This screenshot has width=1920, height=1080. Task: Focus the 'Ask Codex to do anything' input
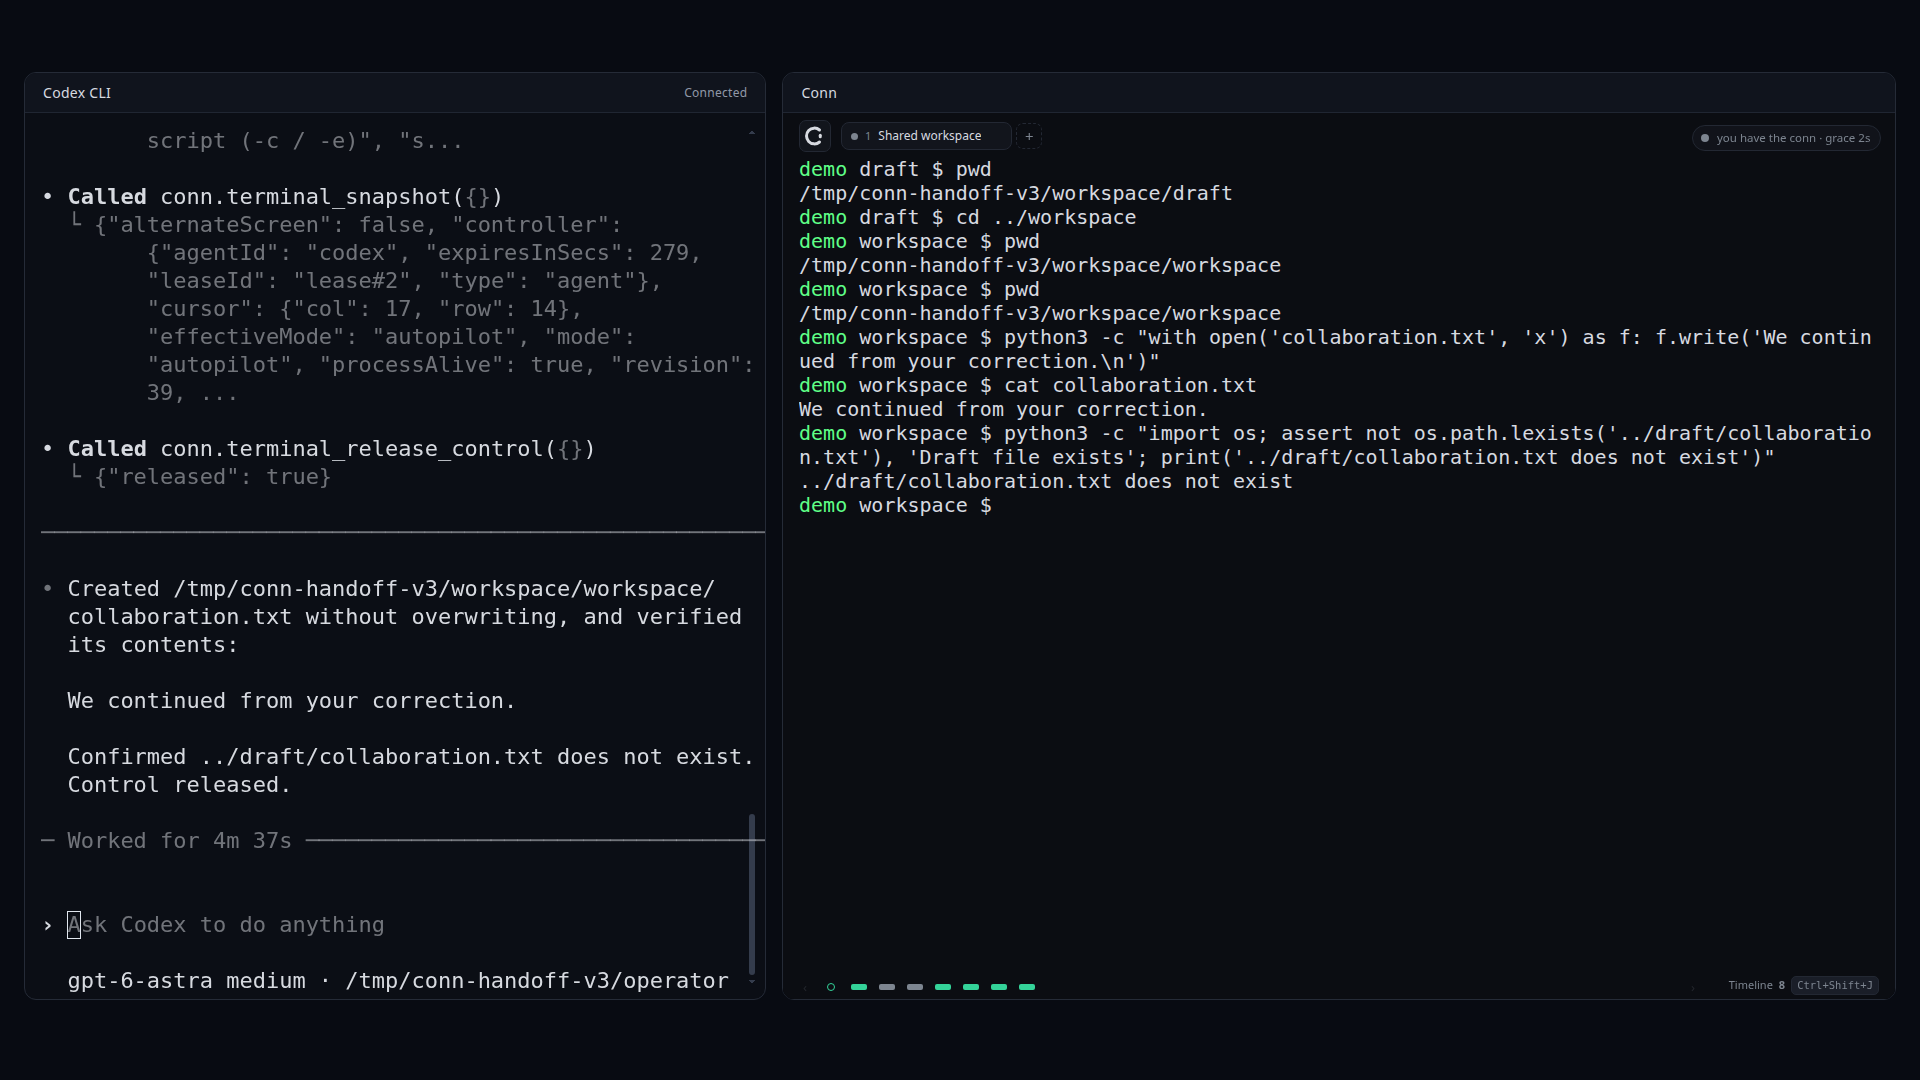[400, 925]
